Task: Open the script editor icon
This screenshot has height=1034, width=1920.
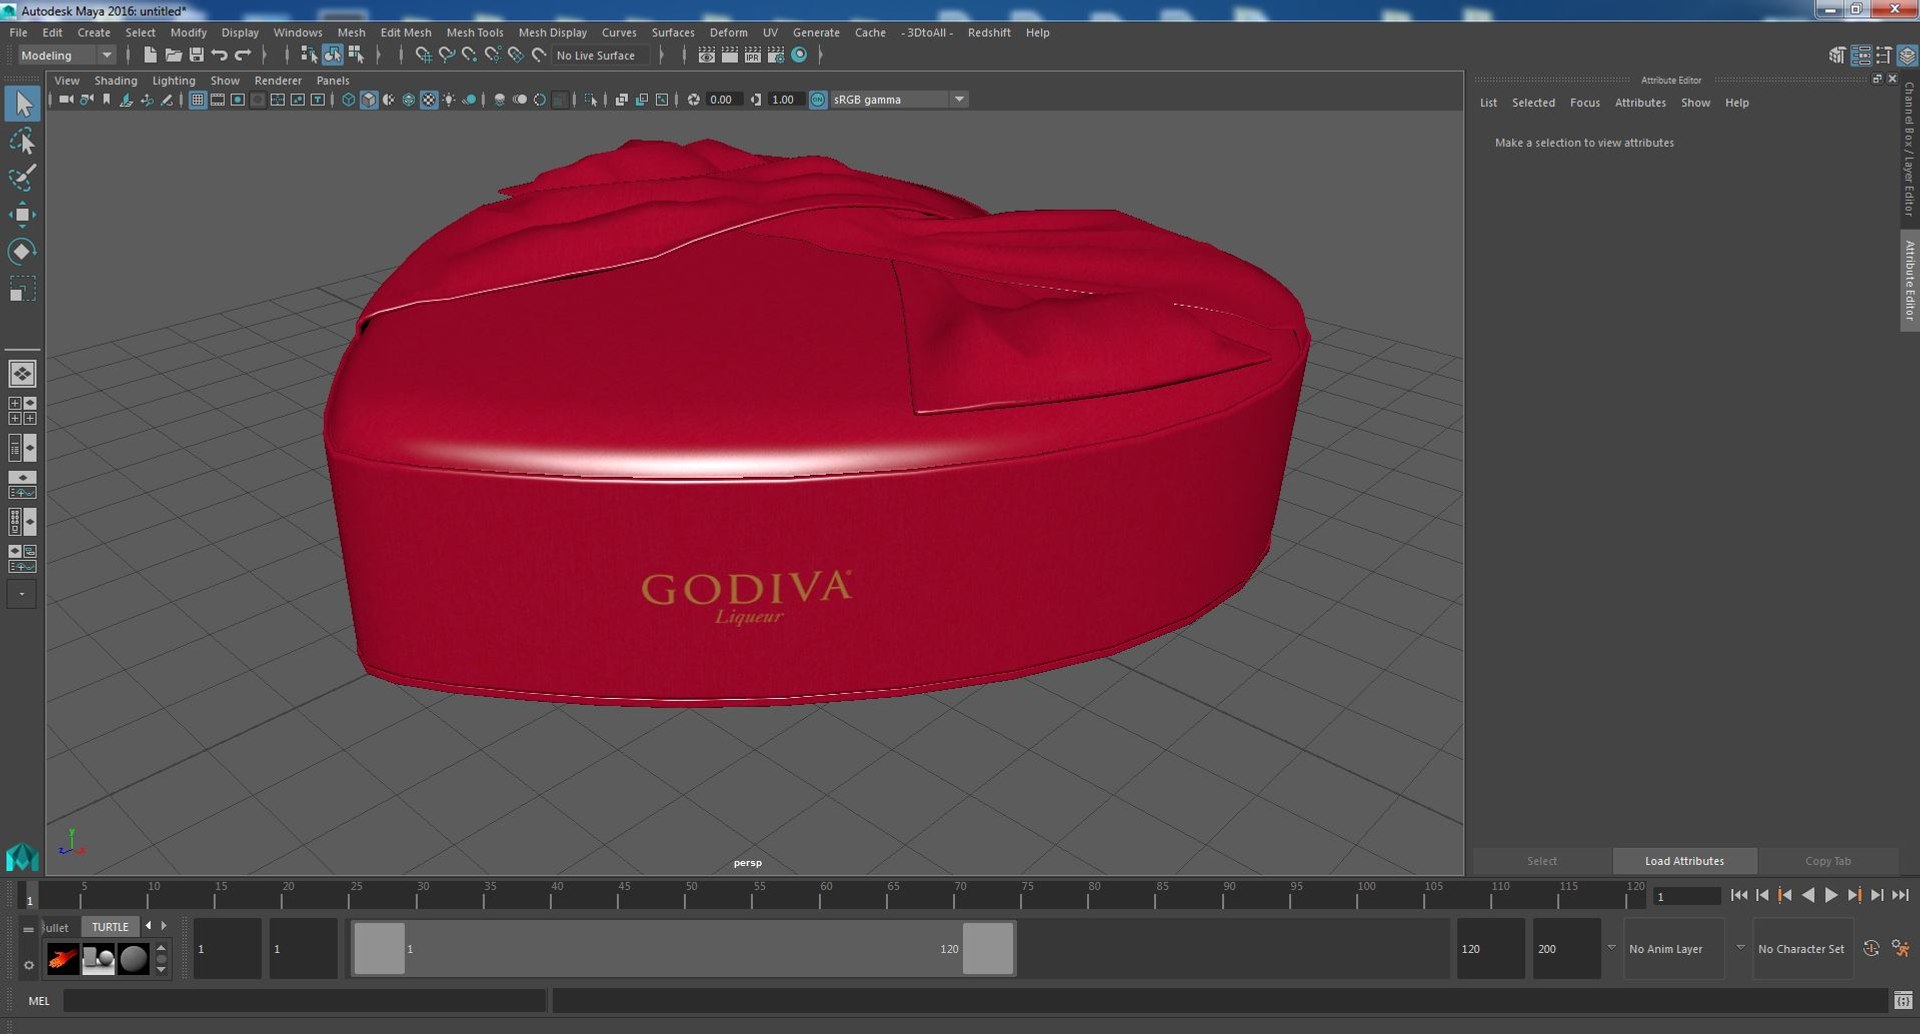Action: [1903, 1000]
